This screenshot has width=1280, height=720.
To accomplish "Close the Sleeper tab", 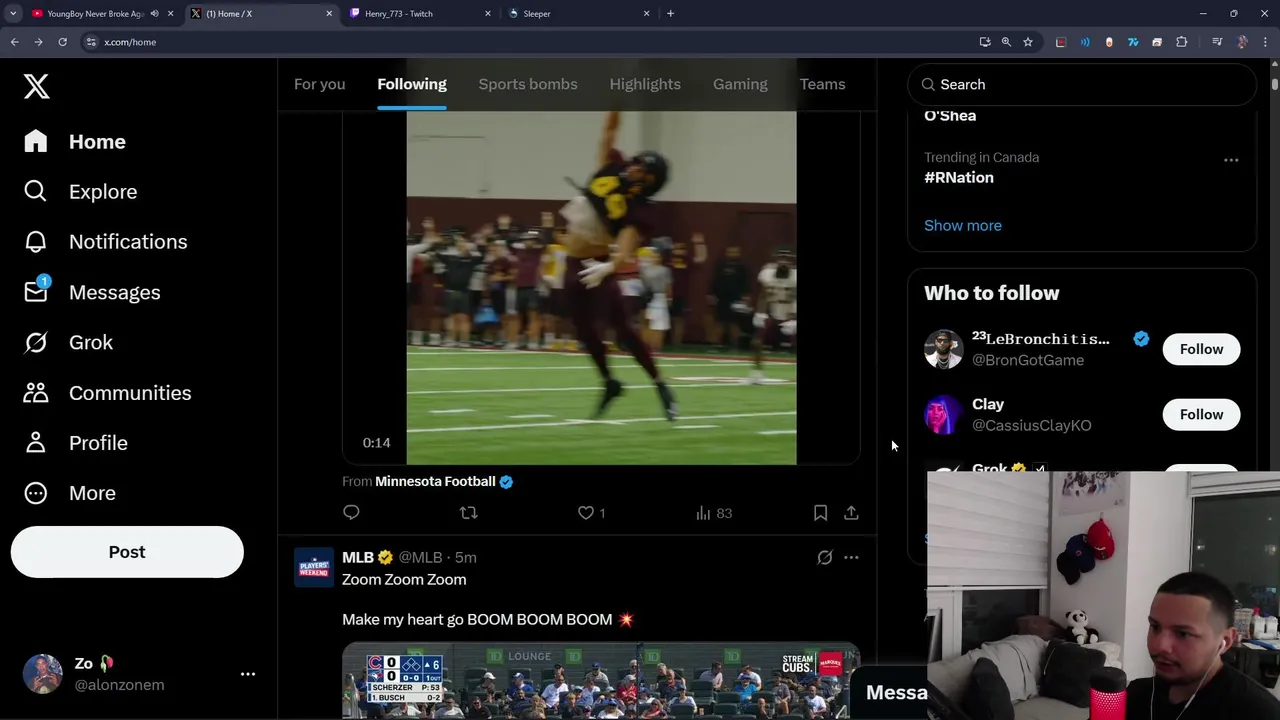I will point(646,13).
